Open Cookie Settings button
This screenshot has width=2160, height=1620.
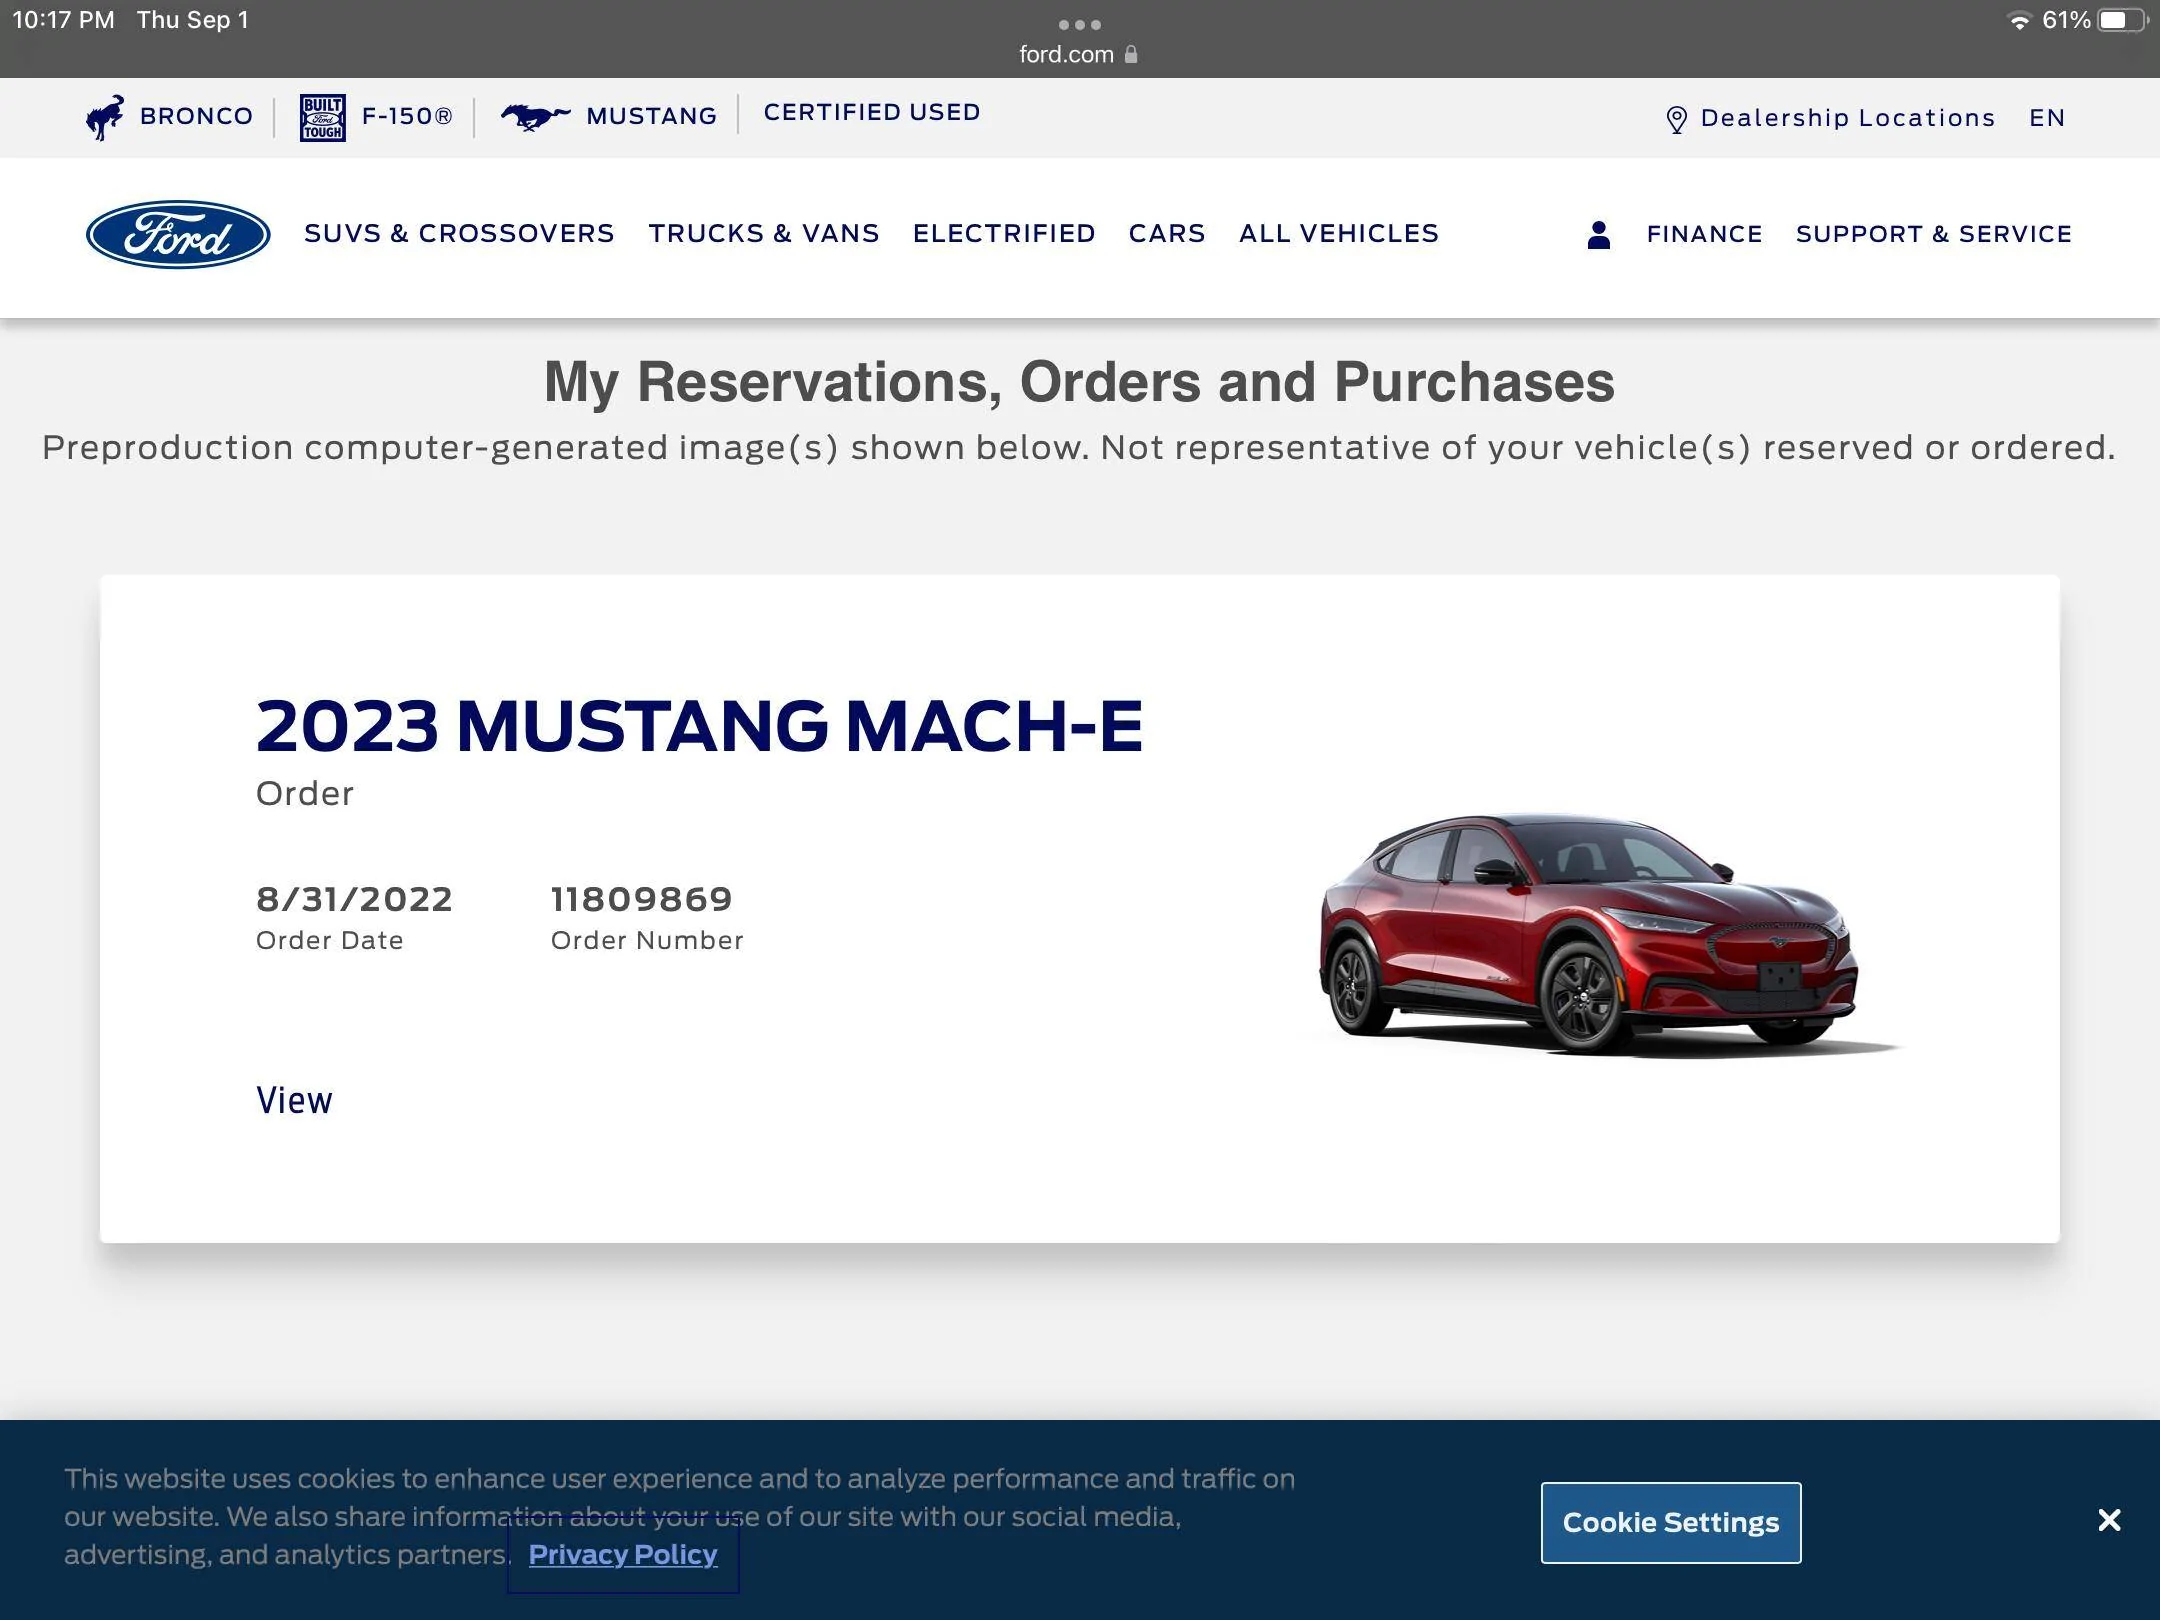[1671, 1522]
